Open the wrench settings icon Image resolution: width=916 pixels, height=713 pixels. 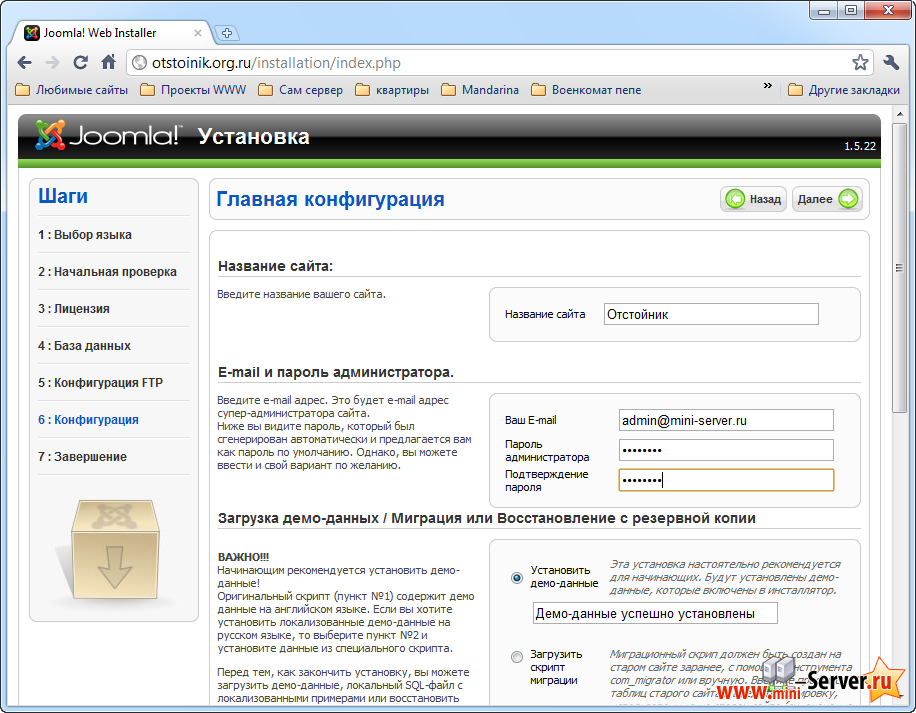891,62
